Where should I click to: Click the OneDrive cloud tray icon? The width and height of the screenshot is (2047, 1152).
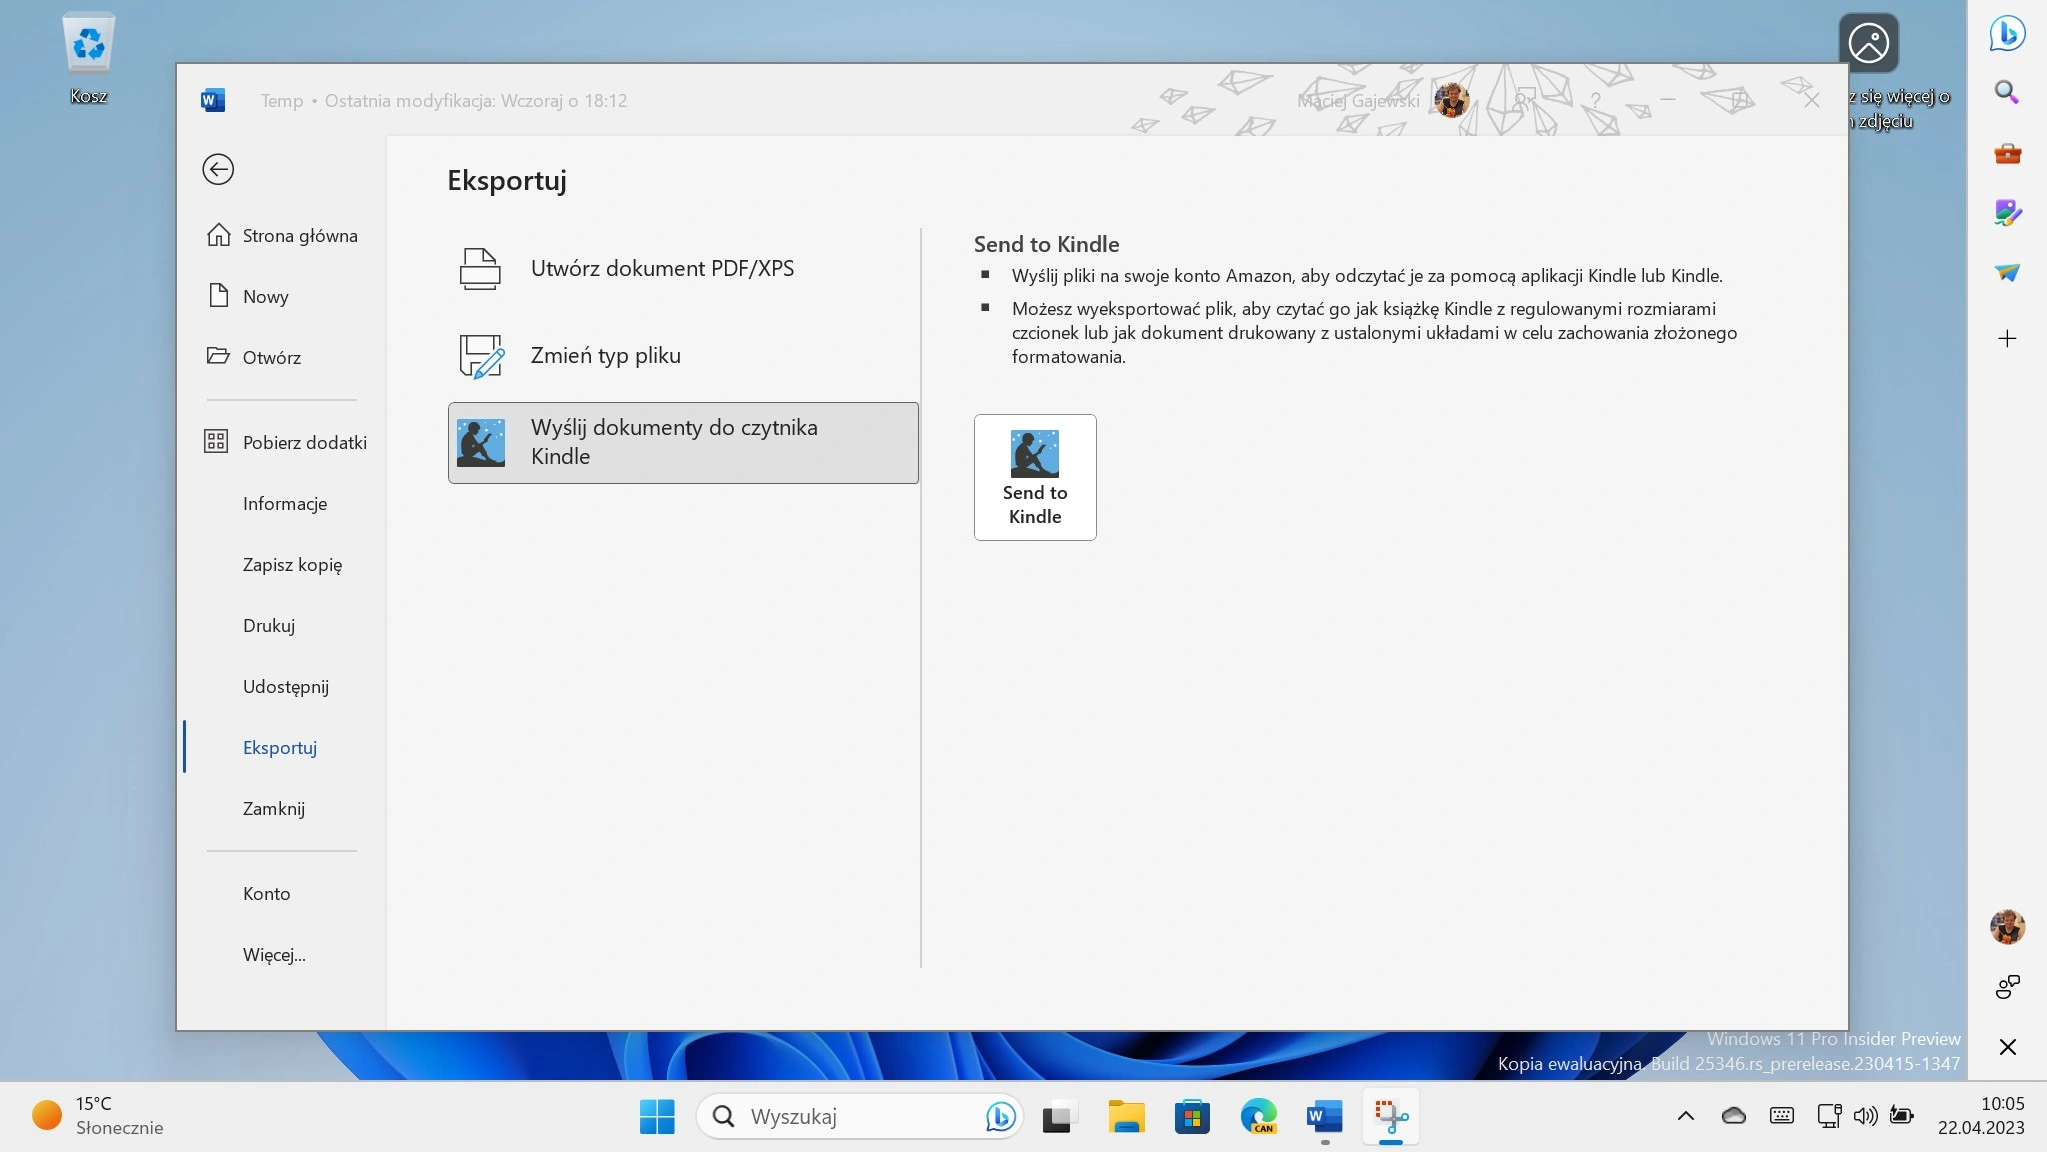[x=1734, y=1116]
